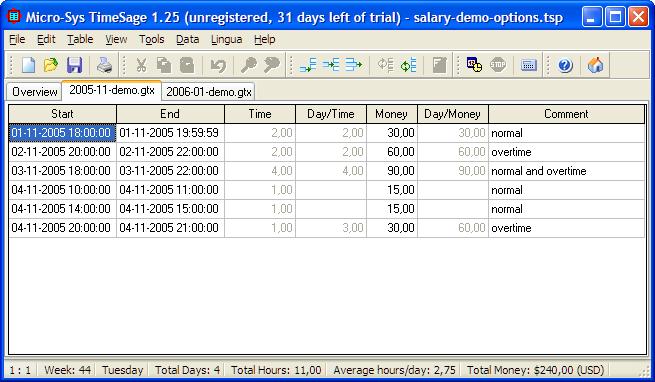This screenshot has height=382, width=655.
Task: Click the gray STOP sign icon
Action: click(x=498, y=65)
